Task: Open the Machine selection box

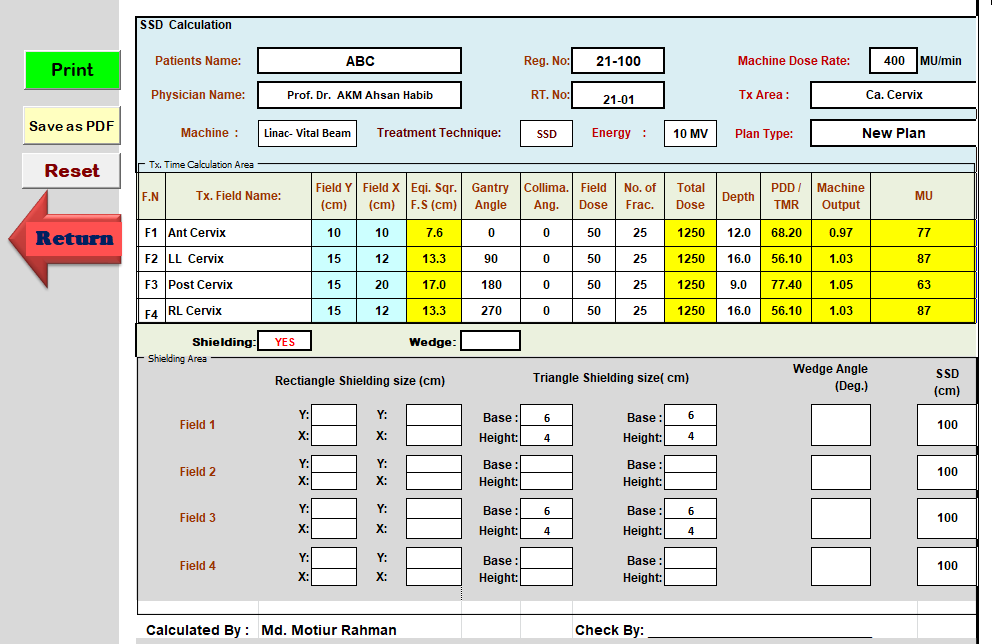Action: [x=307, y=133]
